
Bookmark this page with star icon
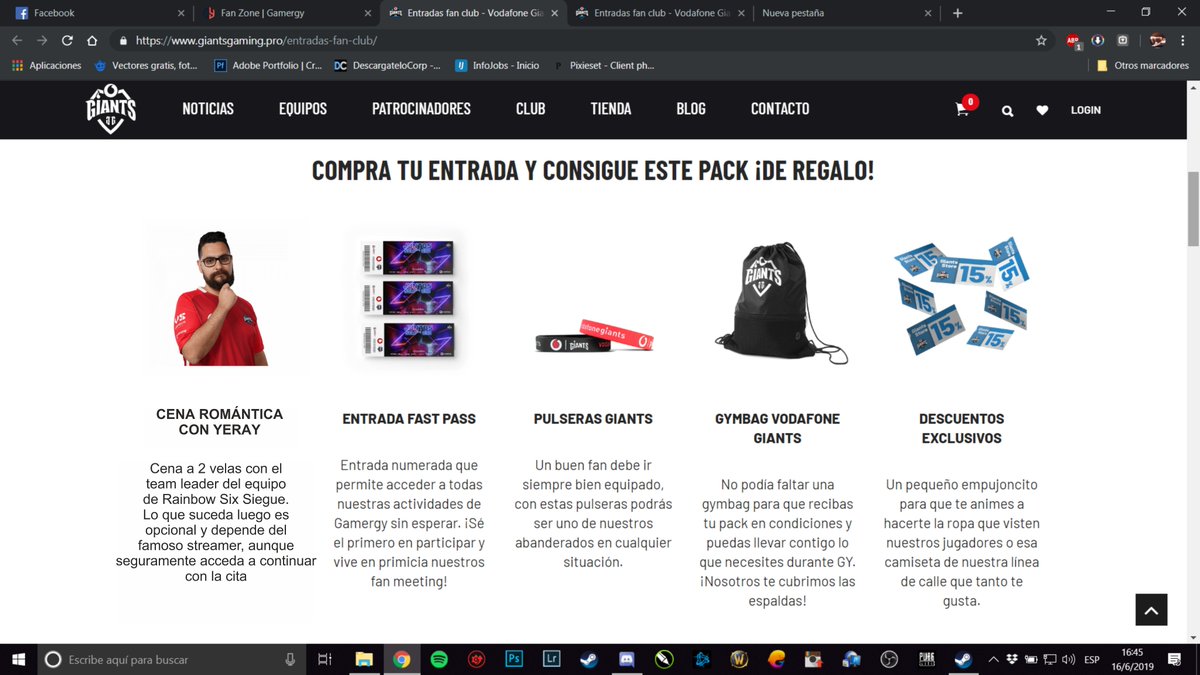[x=1041, y=41]
